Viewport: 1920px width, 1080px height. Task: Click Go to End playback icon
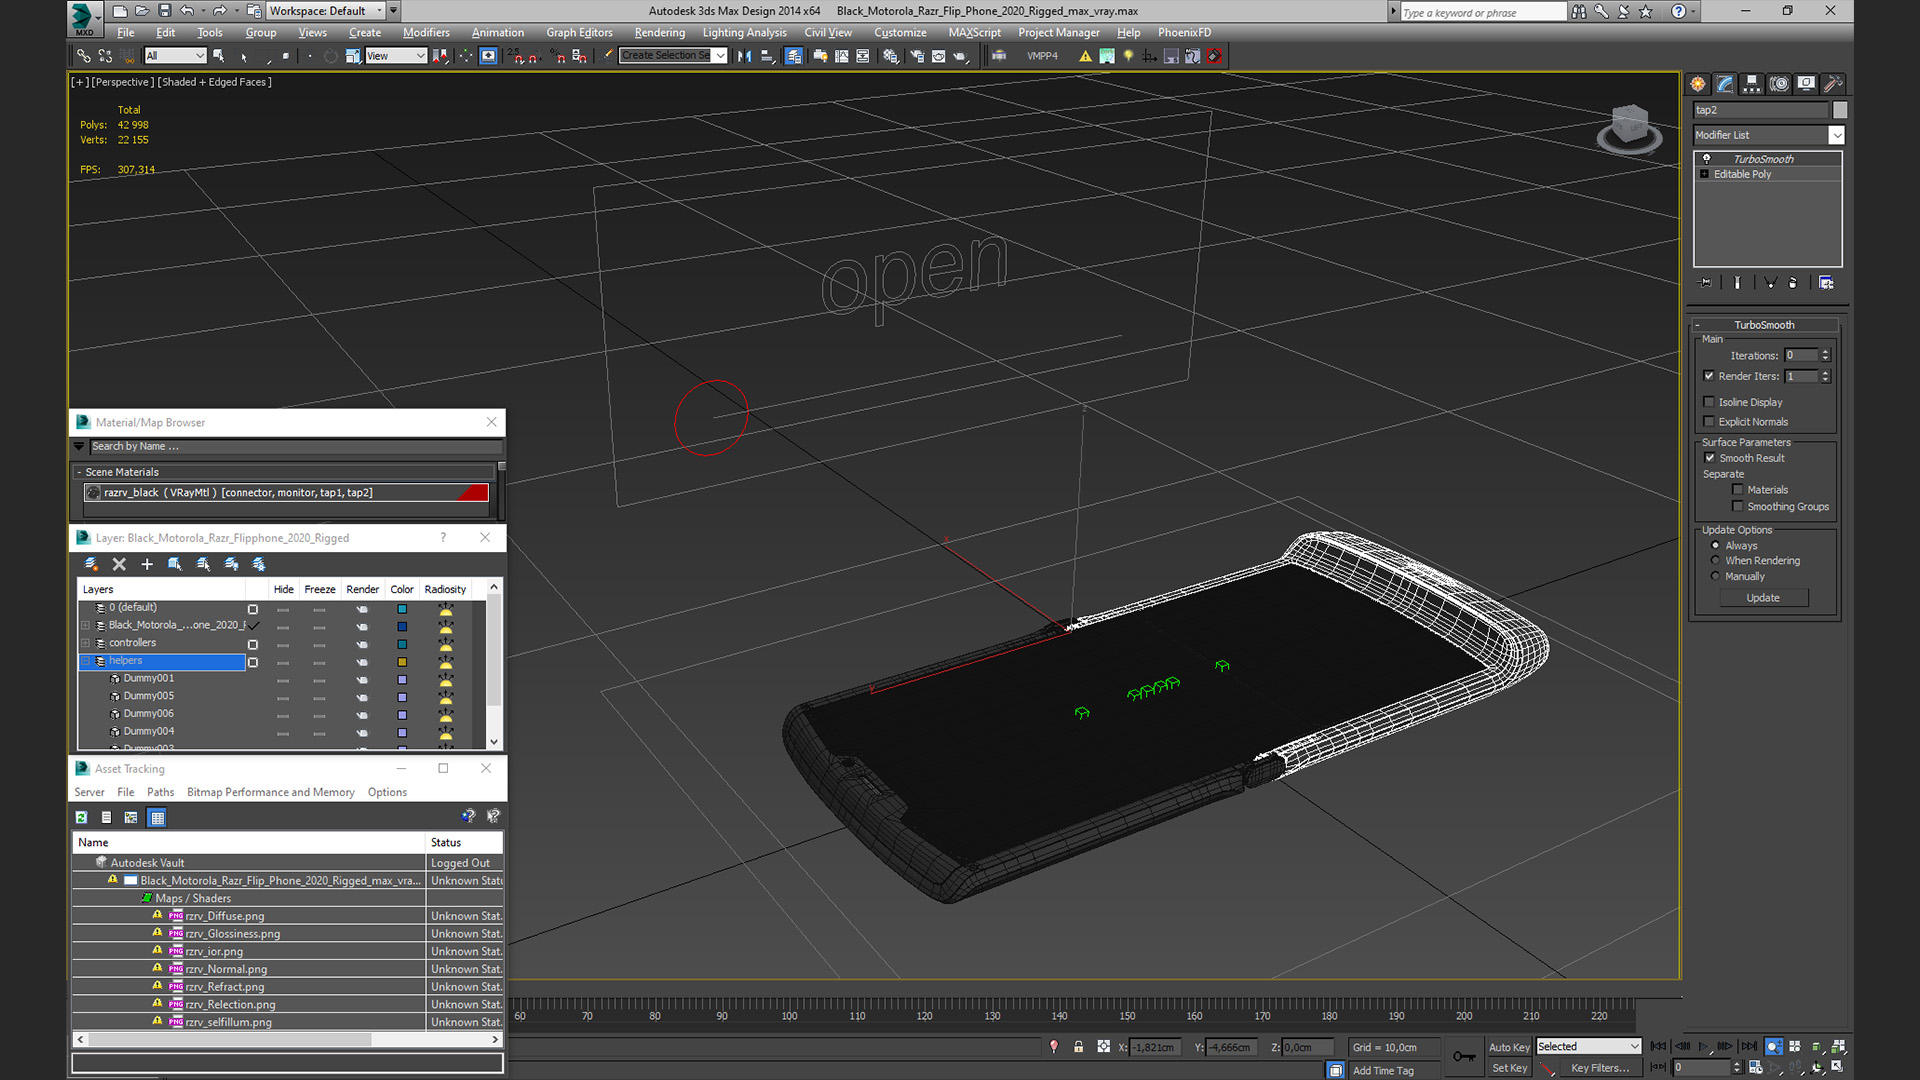1749,1046
